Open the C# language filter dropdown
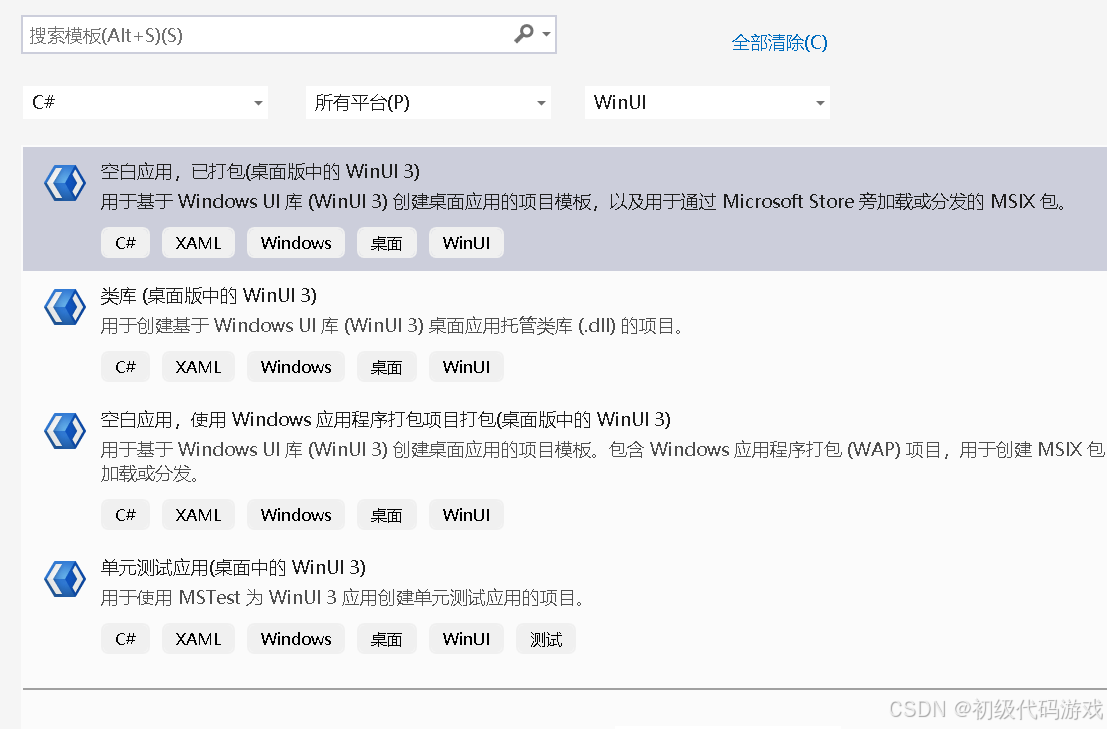 pos(145,102)
